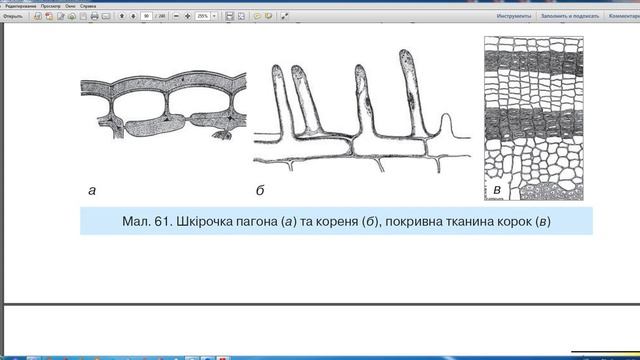Open the Инструменты panel

[514, 16]
